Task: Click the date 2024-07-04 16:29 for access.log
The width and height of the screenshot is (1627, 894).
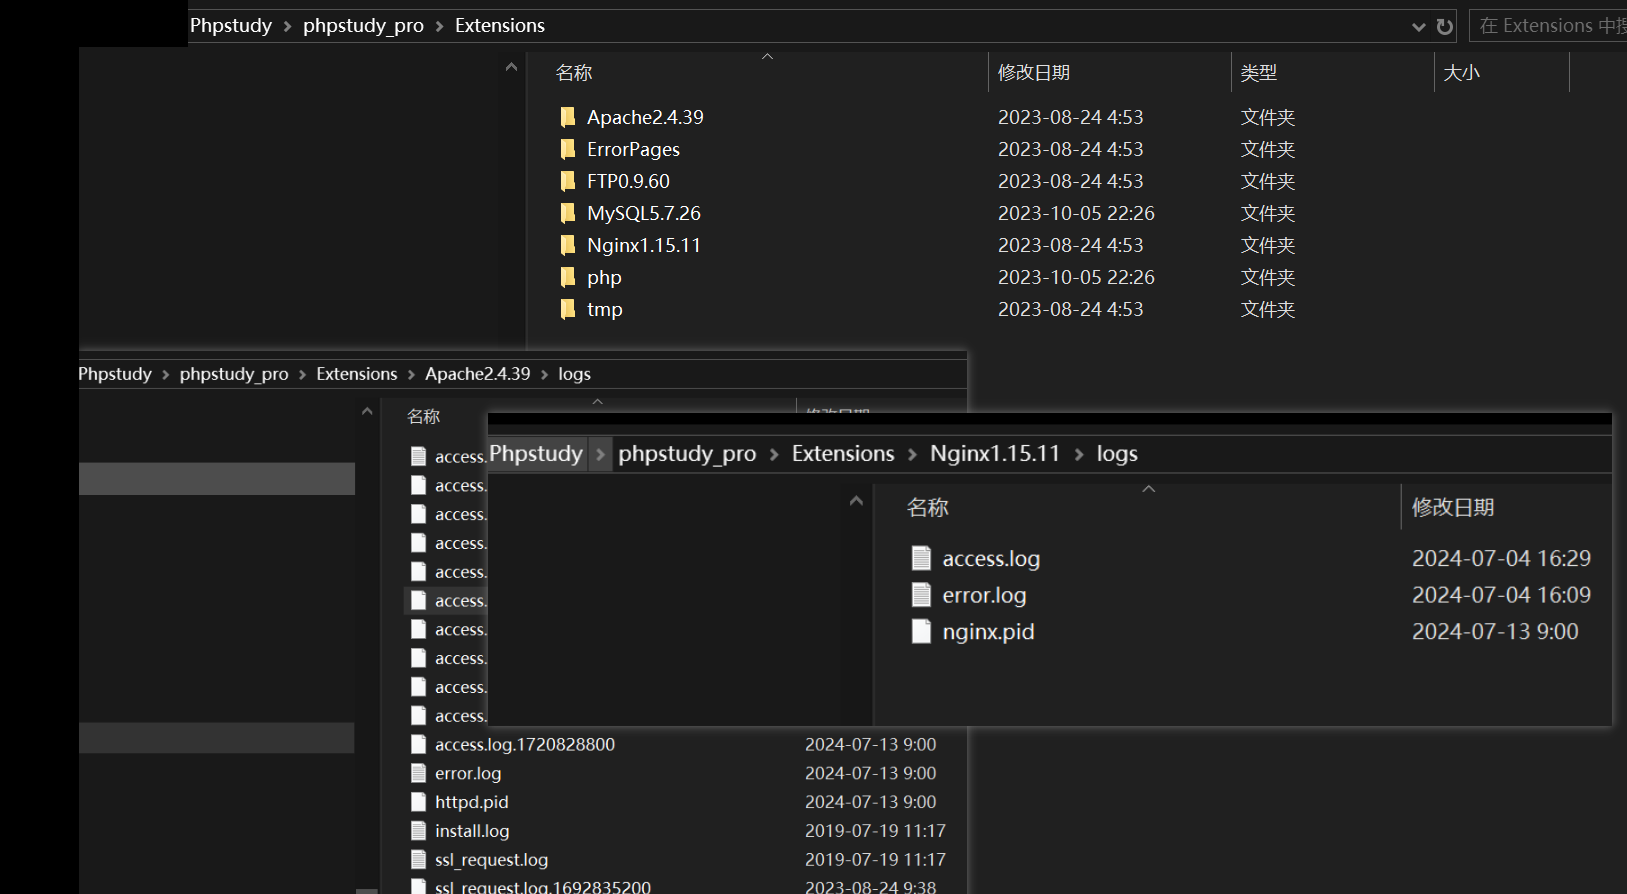Action: point(1501,558)
